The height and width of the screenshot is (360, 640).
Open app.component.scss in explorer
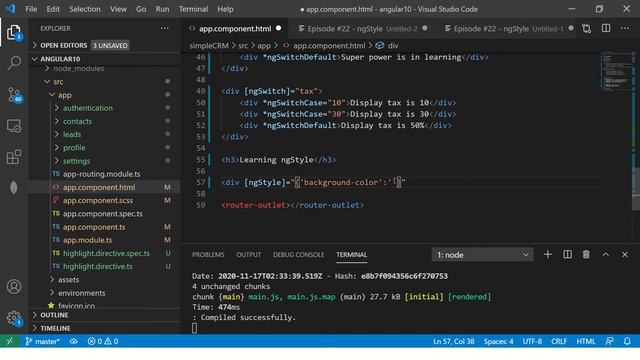point(98,200)
